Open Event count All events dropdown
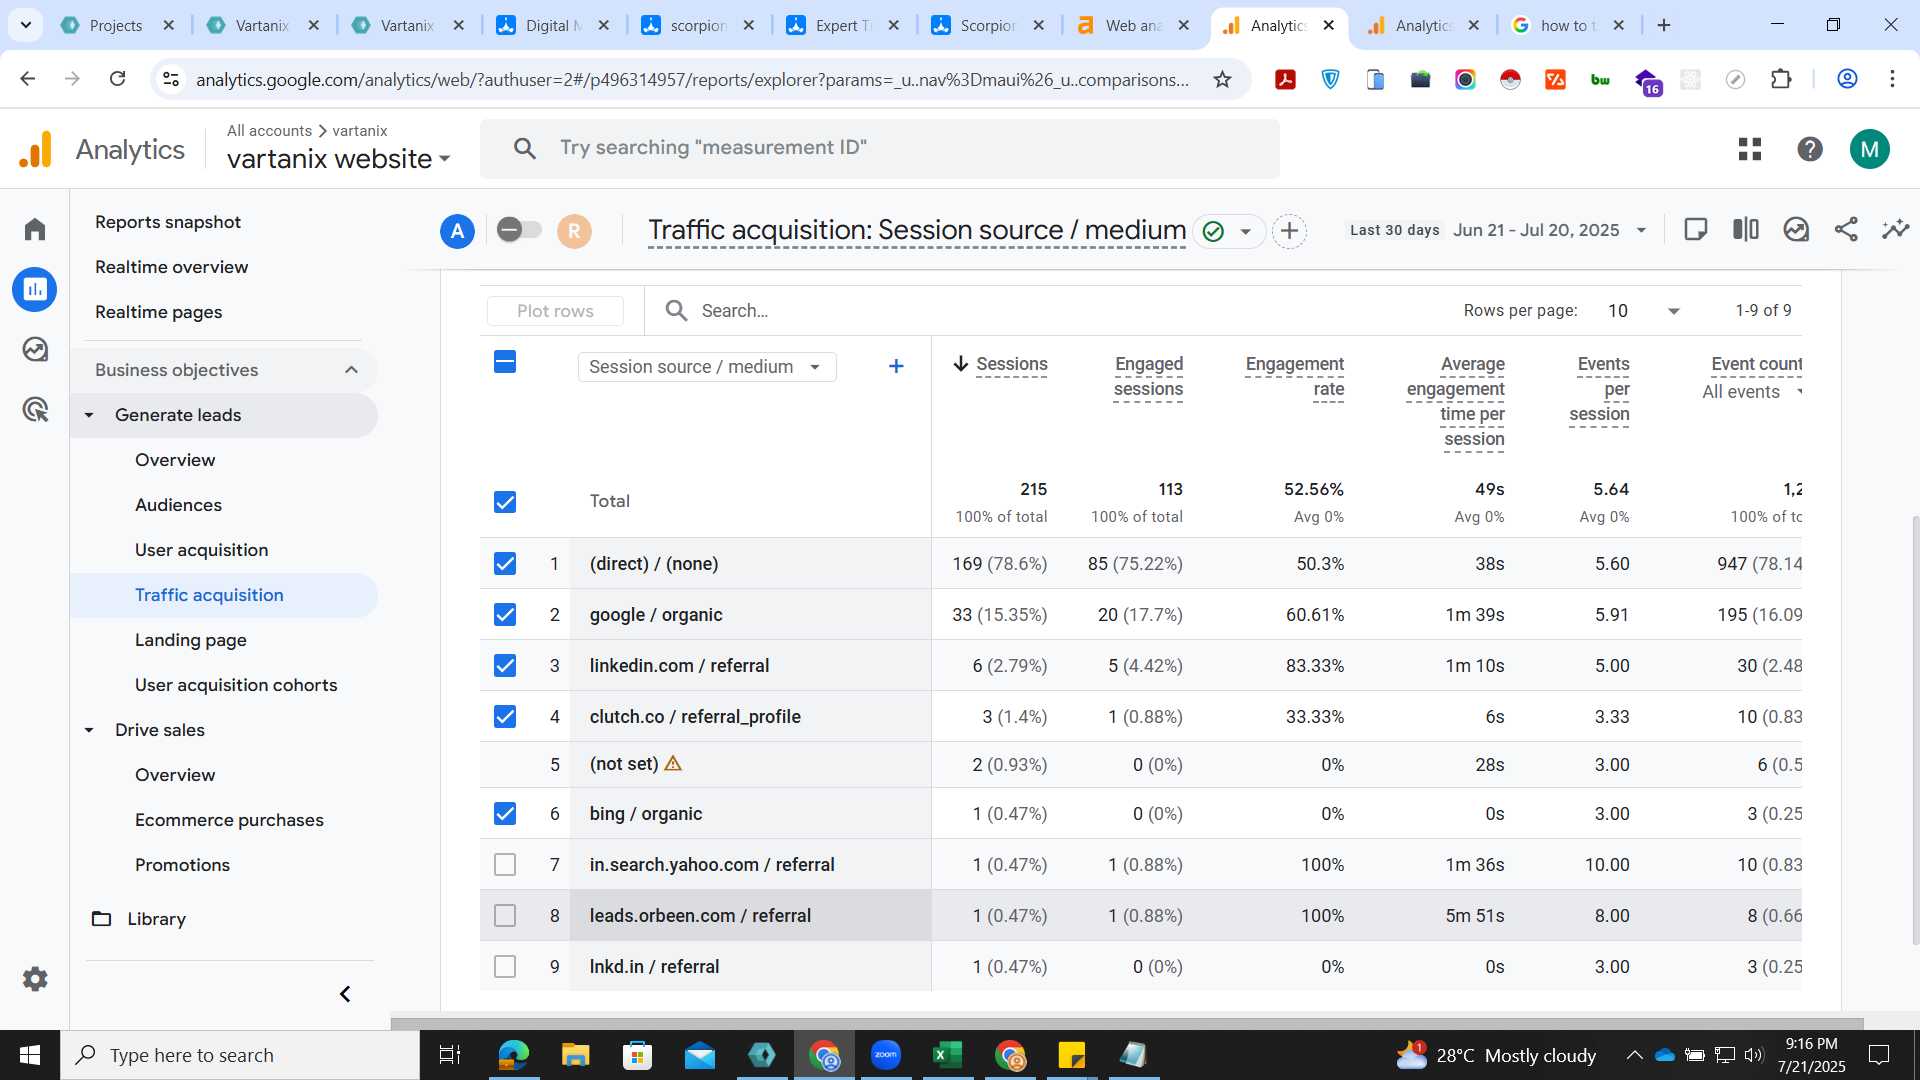The width and height of the screenshot is (1920, 1080). (x=1751, y=392)
